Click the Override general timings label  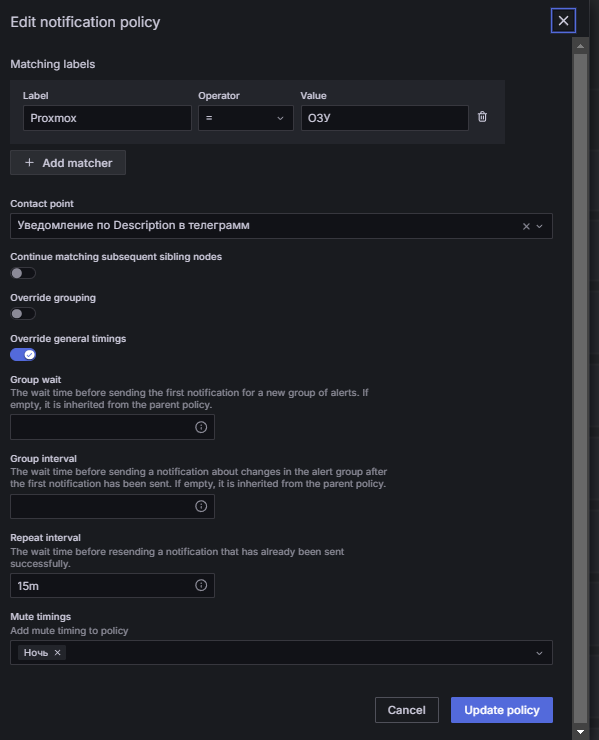68,338
